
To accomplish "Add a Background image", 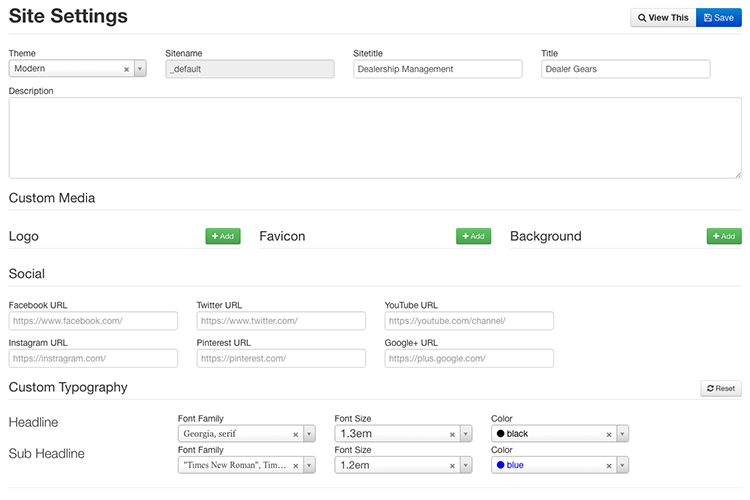I will (x=724, y=236).
